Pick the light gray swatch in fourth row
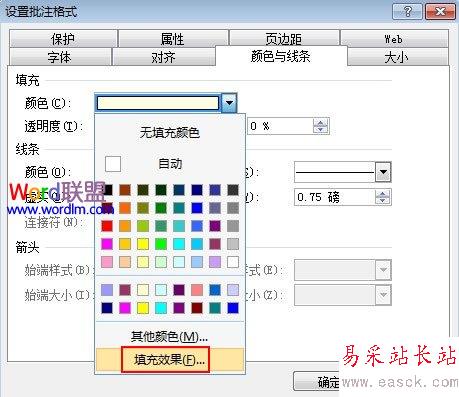The width and height of the screenshot is (459, 397). pos(233,244)
